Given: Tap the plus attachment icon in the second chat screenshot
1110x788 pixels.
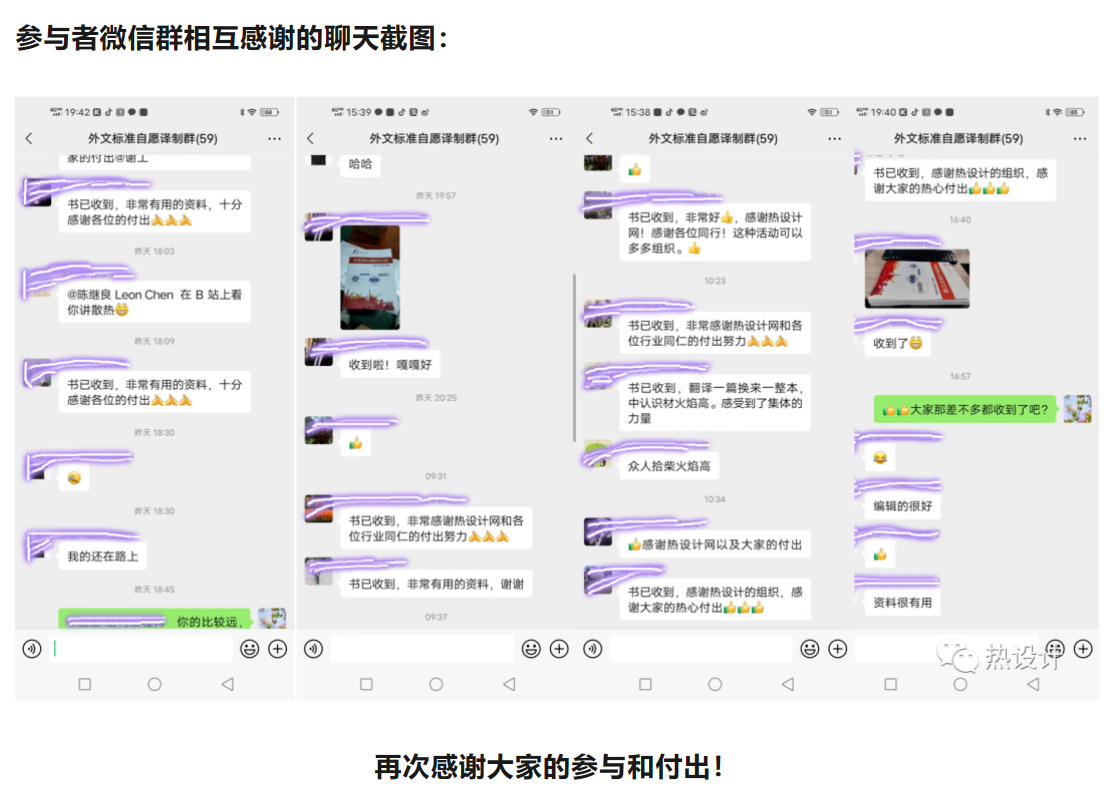Looking at the screenshot, I should coord(559,649).
